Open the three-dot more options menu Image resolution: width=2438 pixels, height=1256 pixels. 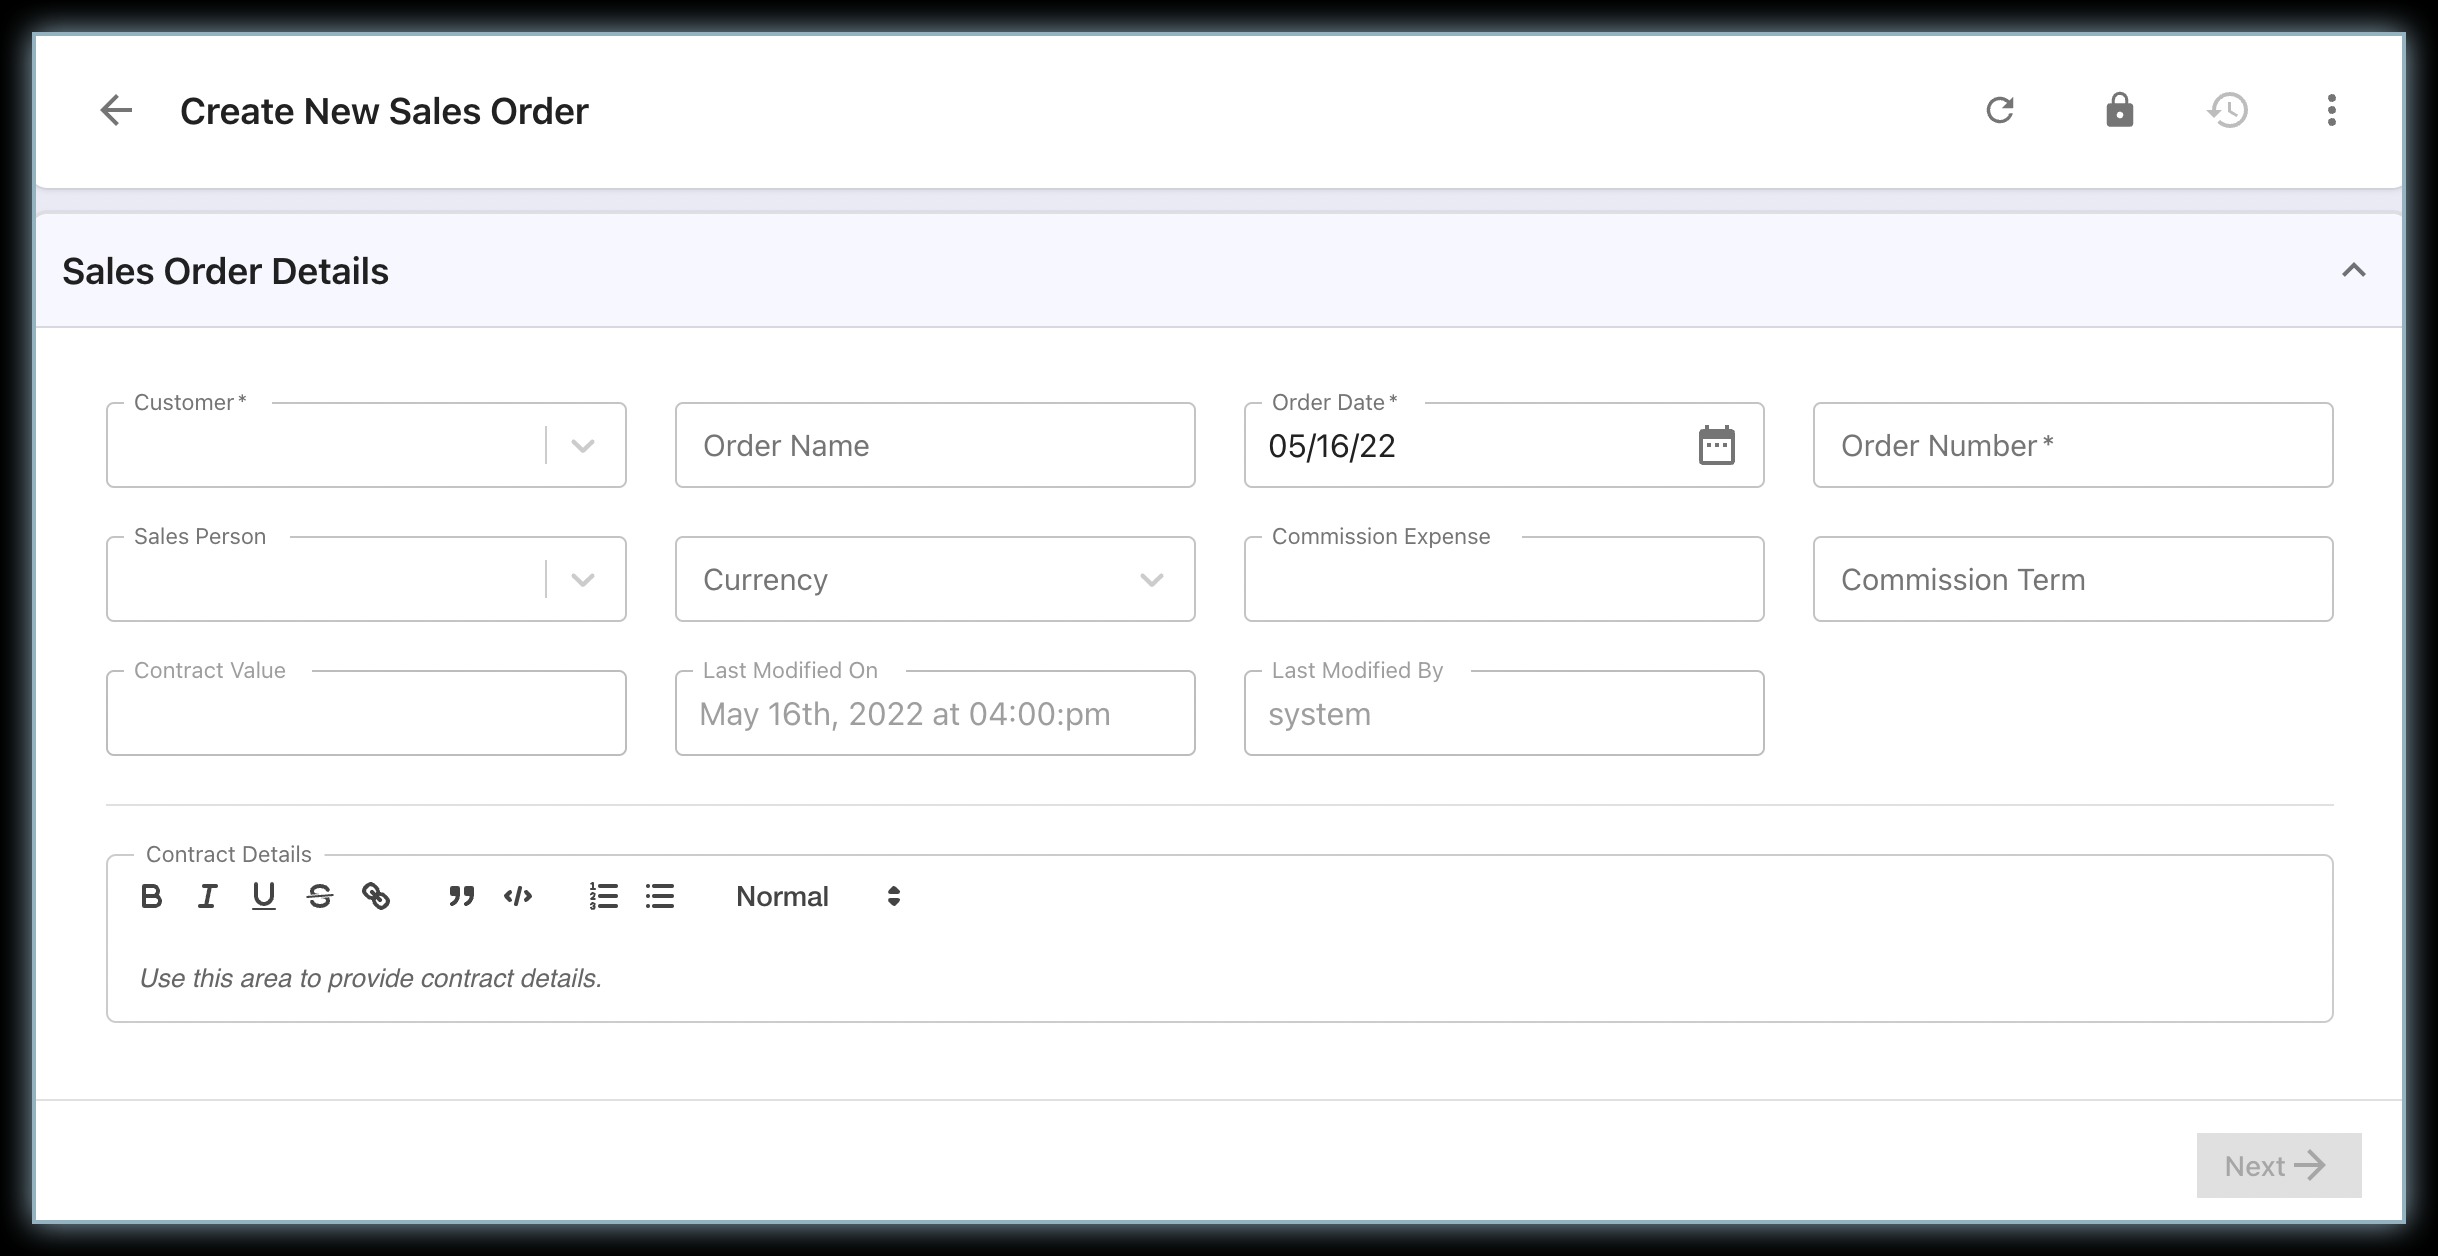tap(2331, 110)
